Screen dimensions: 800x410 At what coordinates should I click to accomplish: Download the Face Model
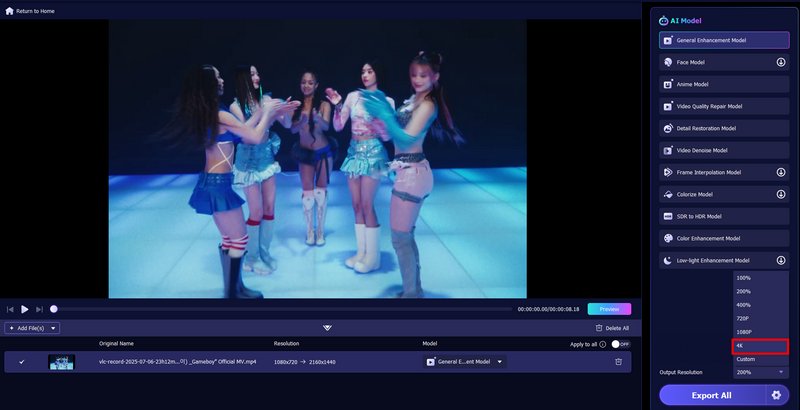click(x=781, y=62)
